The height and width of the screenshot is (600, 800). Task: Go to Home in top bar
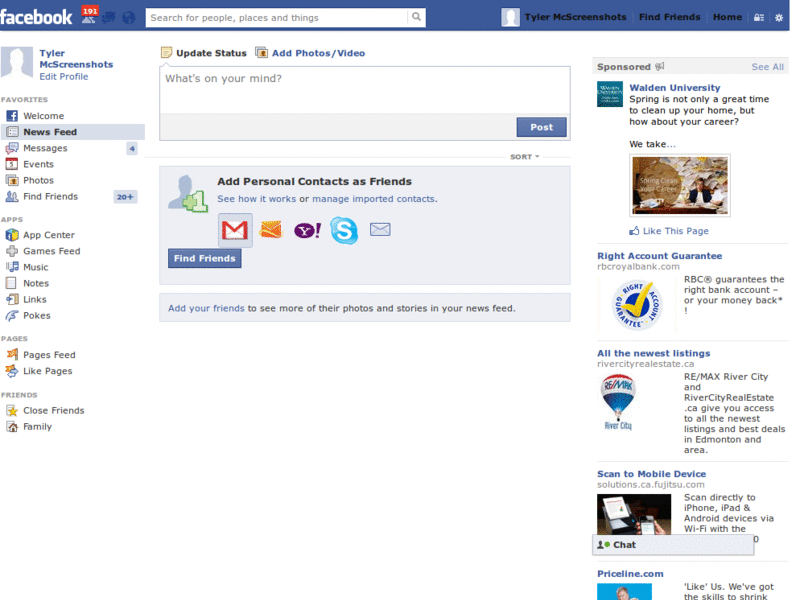[x=727, y=17]
